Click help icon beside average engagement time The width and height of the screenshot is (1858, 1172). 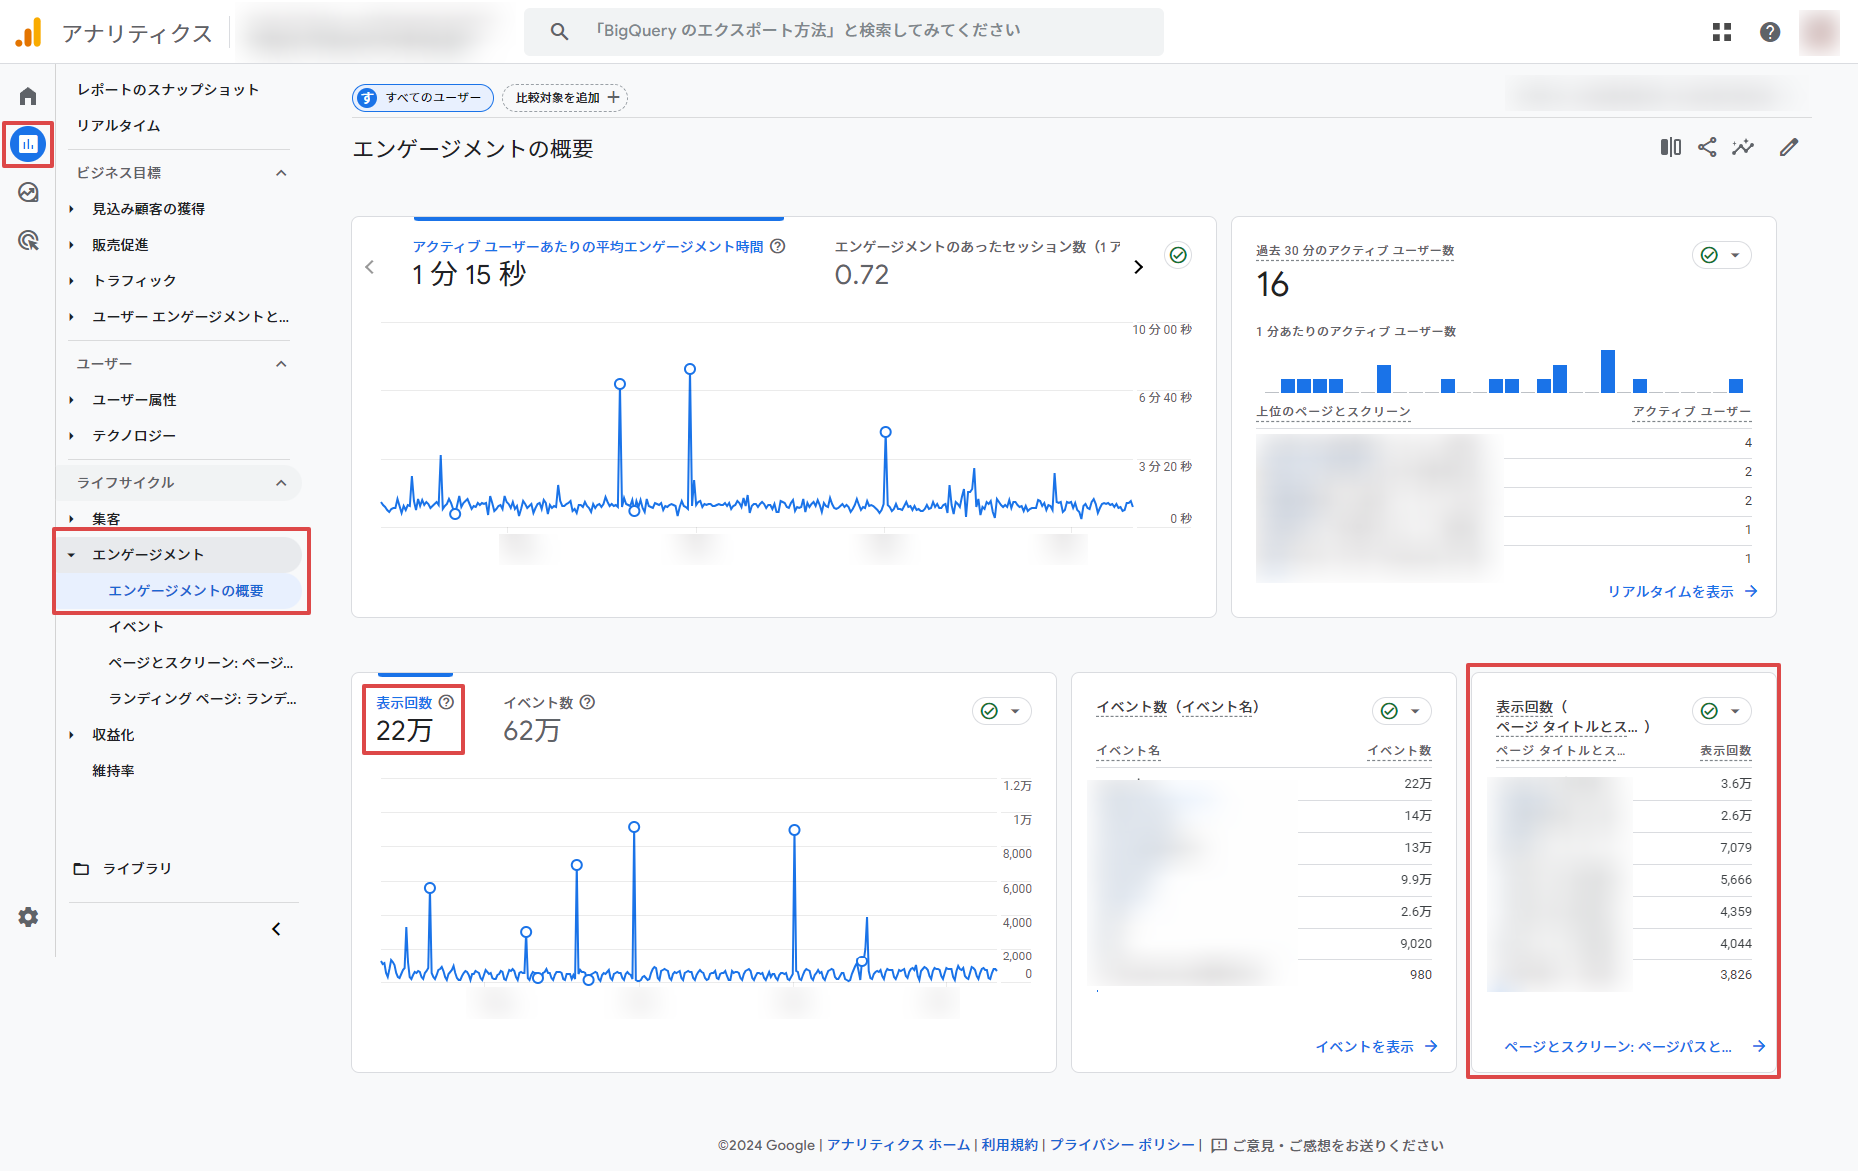778,246
